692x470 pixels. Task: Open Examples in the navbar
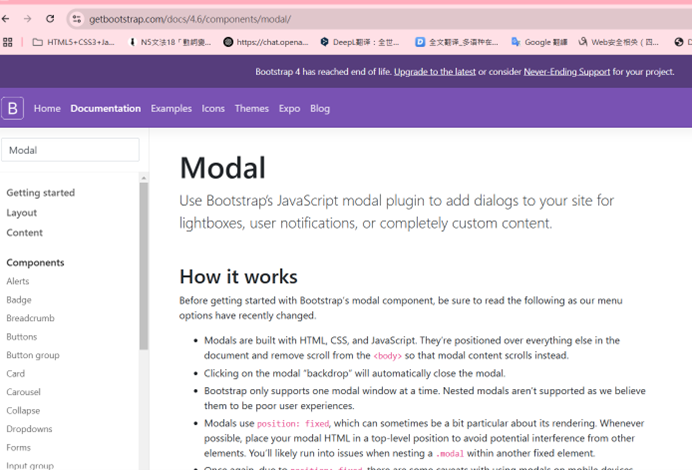171,109
